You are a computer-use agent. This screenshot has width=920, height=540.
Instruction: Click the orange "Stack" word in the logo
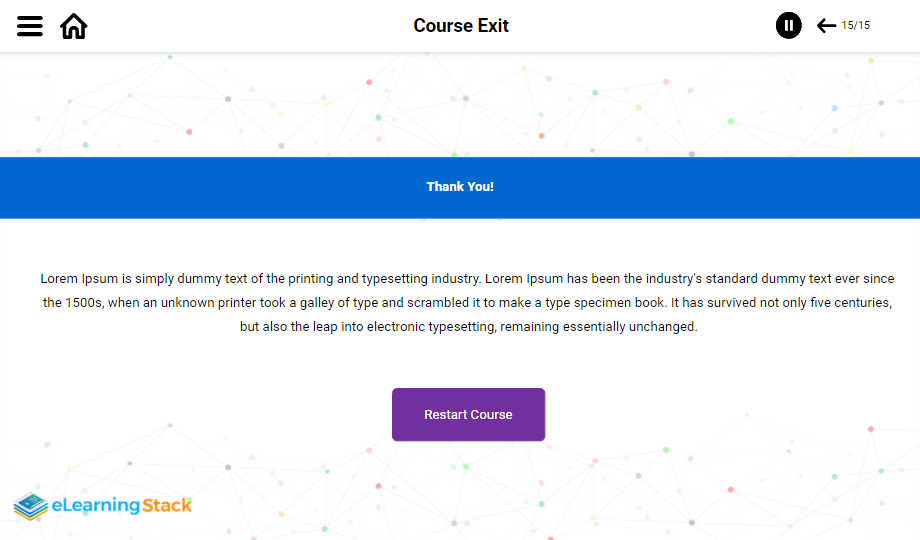click(x=166, y=505)
